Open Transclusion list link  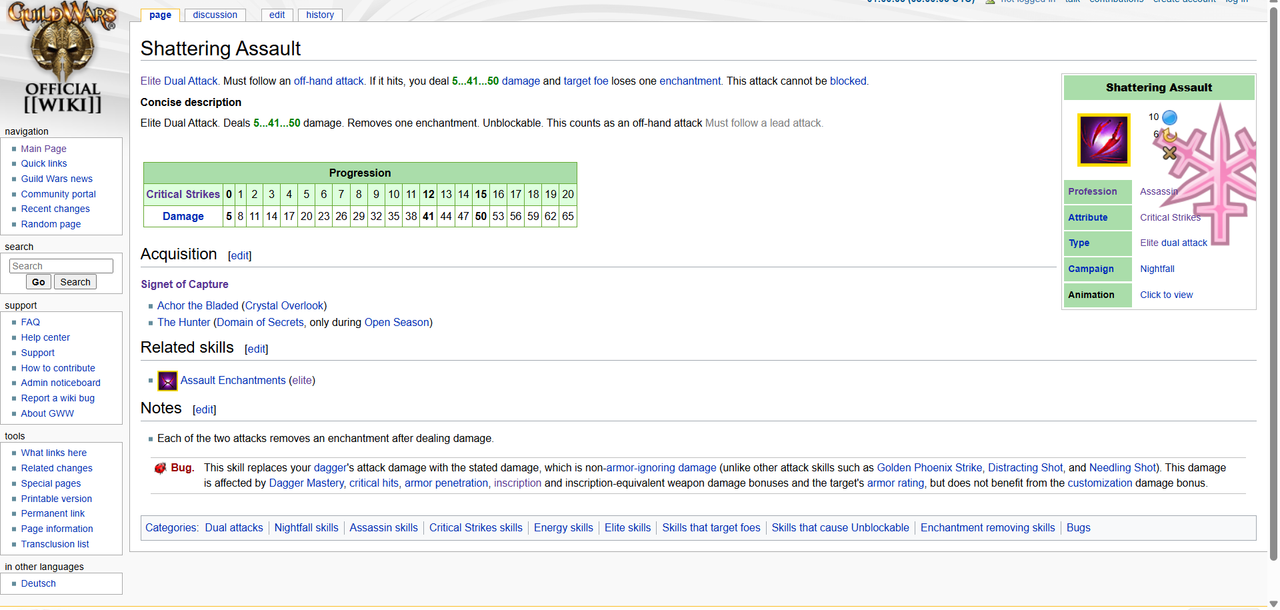click(x=55, y=544)
